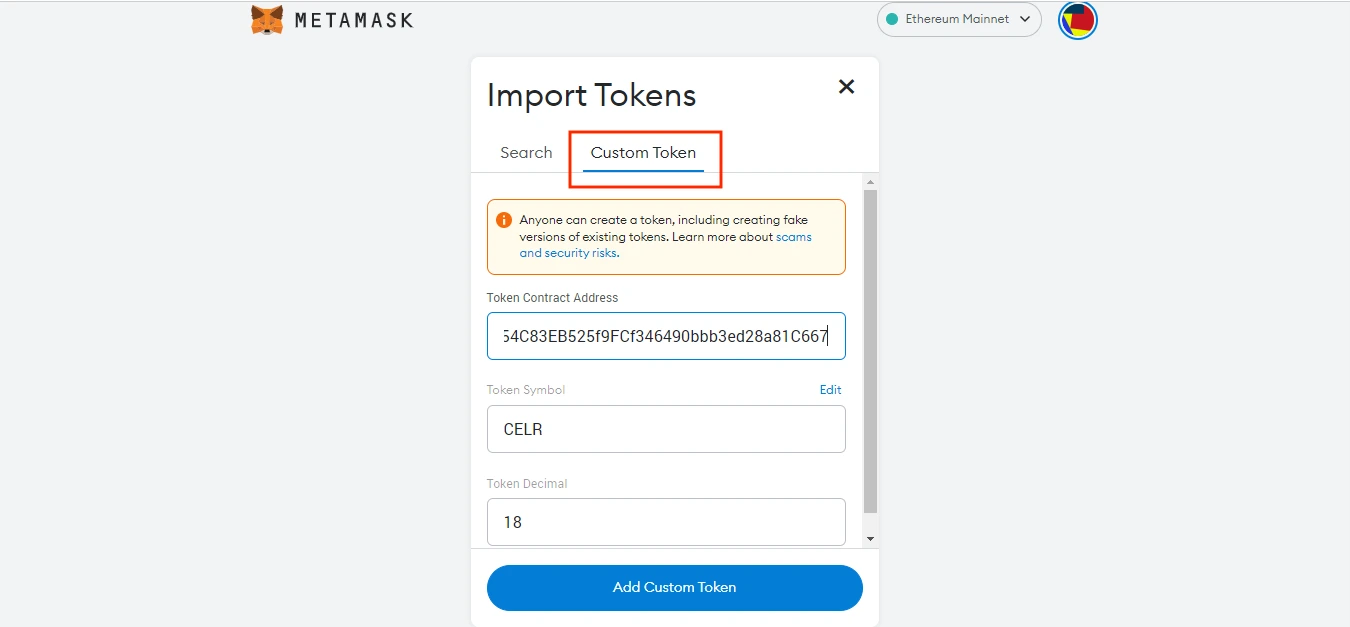
Task: Click the scroll-down arrow of the token form
Action: (x=870, y=539)
